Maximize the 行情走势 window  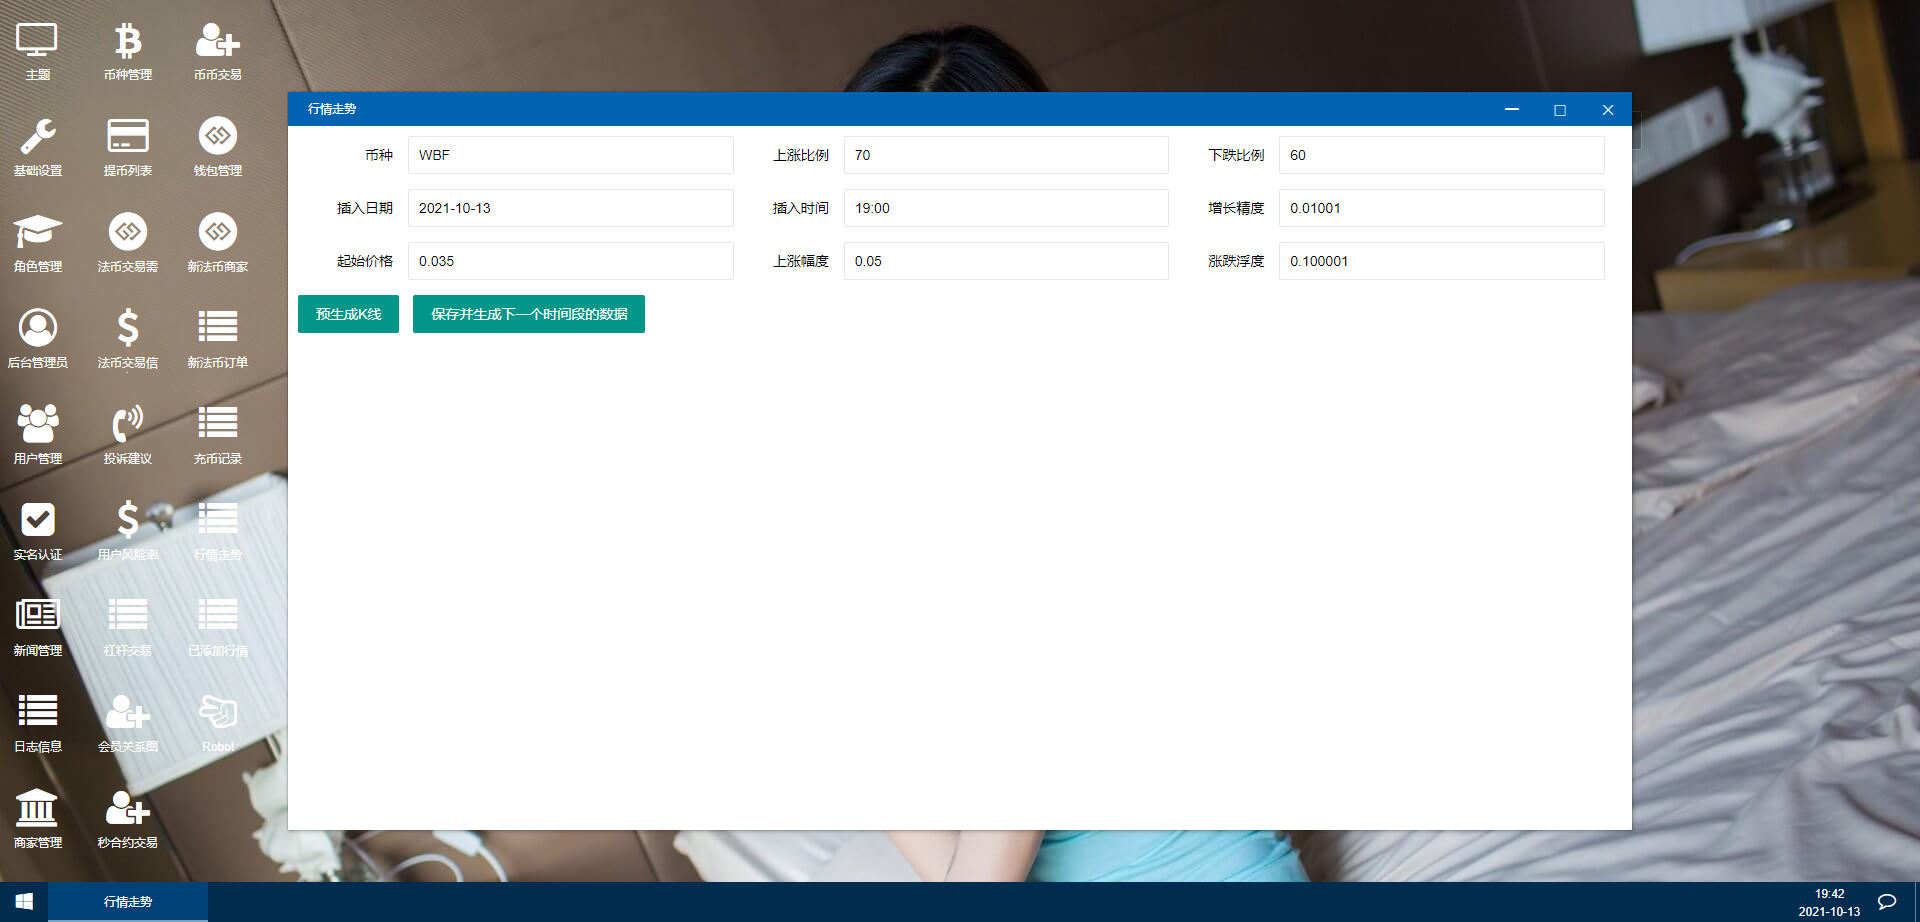[x=1560, y=109]
